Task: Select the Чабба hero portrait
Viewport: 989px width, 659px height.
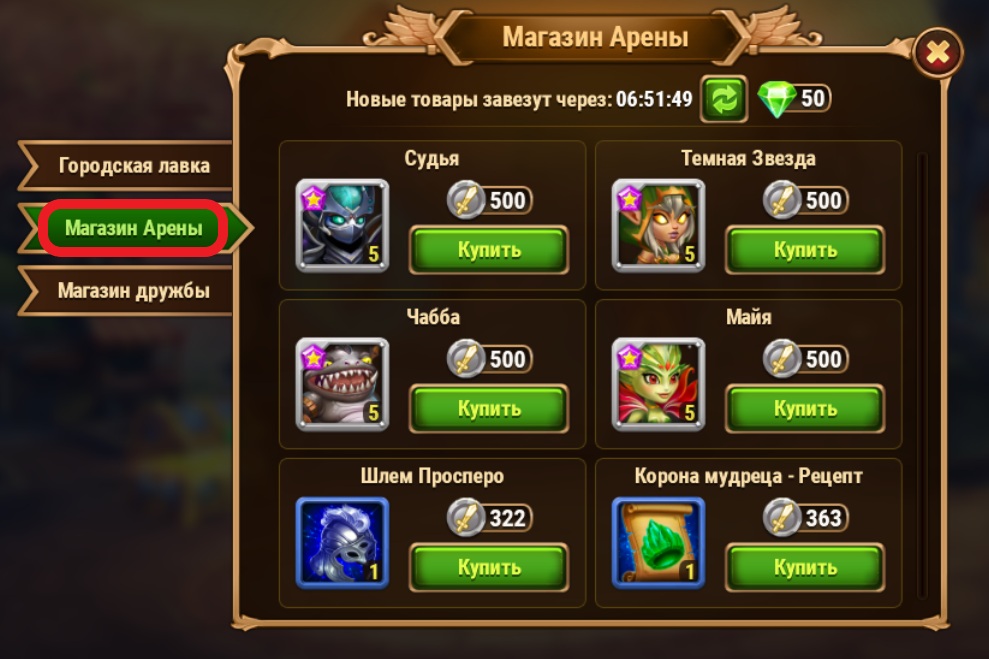Action: [x=342, y=385]
